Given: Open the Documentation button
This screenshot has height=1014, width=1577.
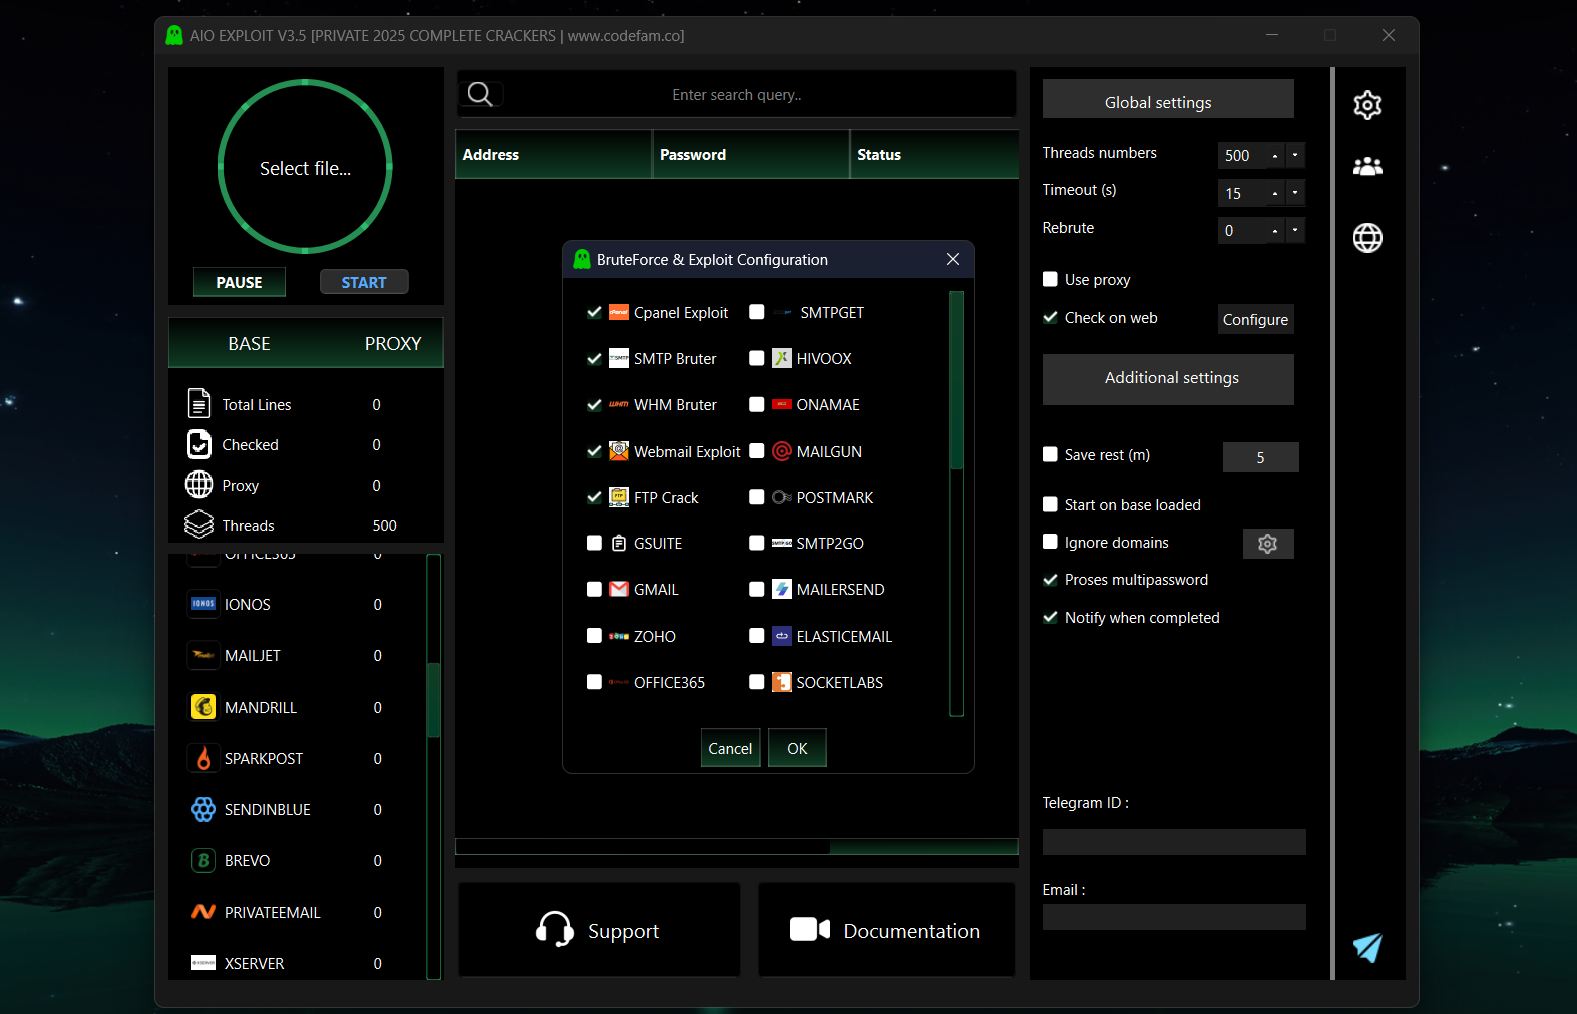Looking at the screenshot, I should [x=886, y=930].
